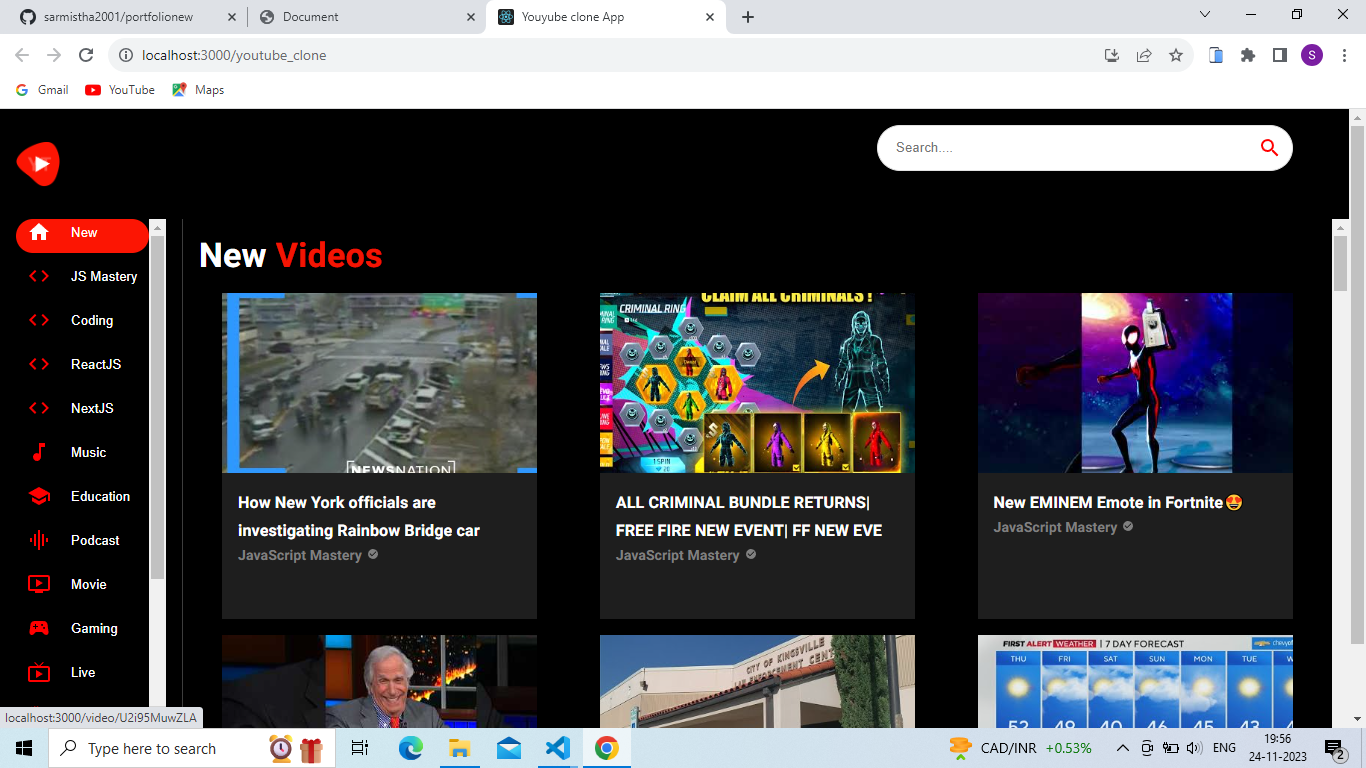This screenshot has width=1366, height=768.
Task: Open the JS Mastery category
Action: point(82,276)
